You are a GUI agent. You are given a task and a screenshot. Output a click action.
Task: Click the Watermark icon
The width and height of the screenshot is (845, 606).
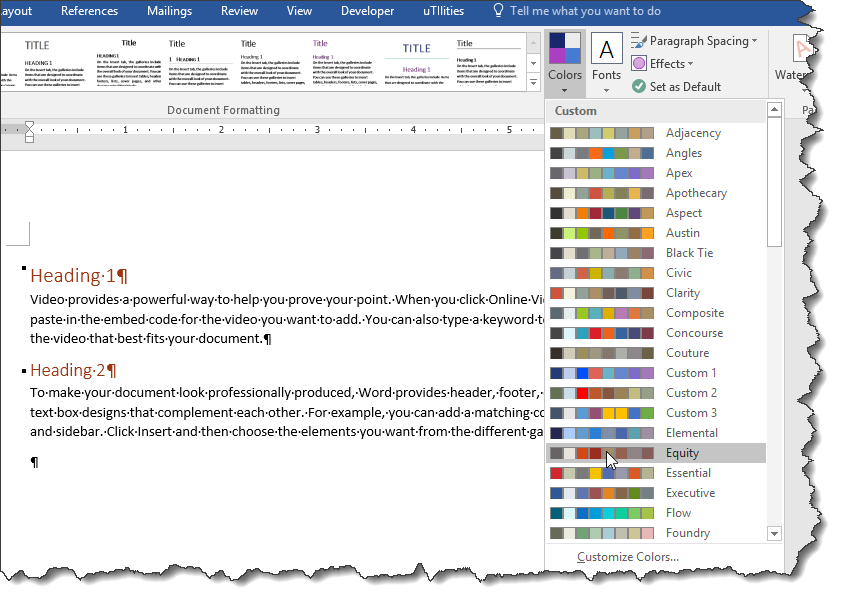(x=803, y=50)
